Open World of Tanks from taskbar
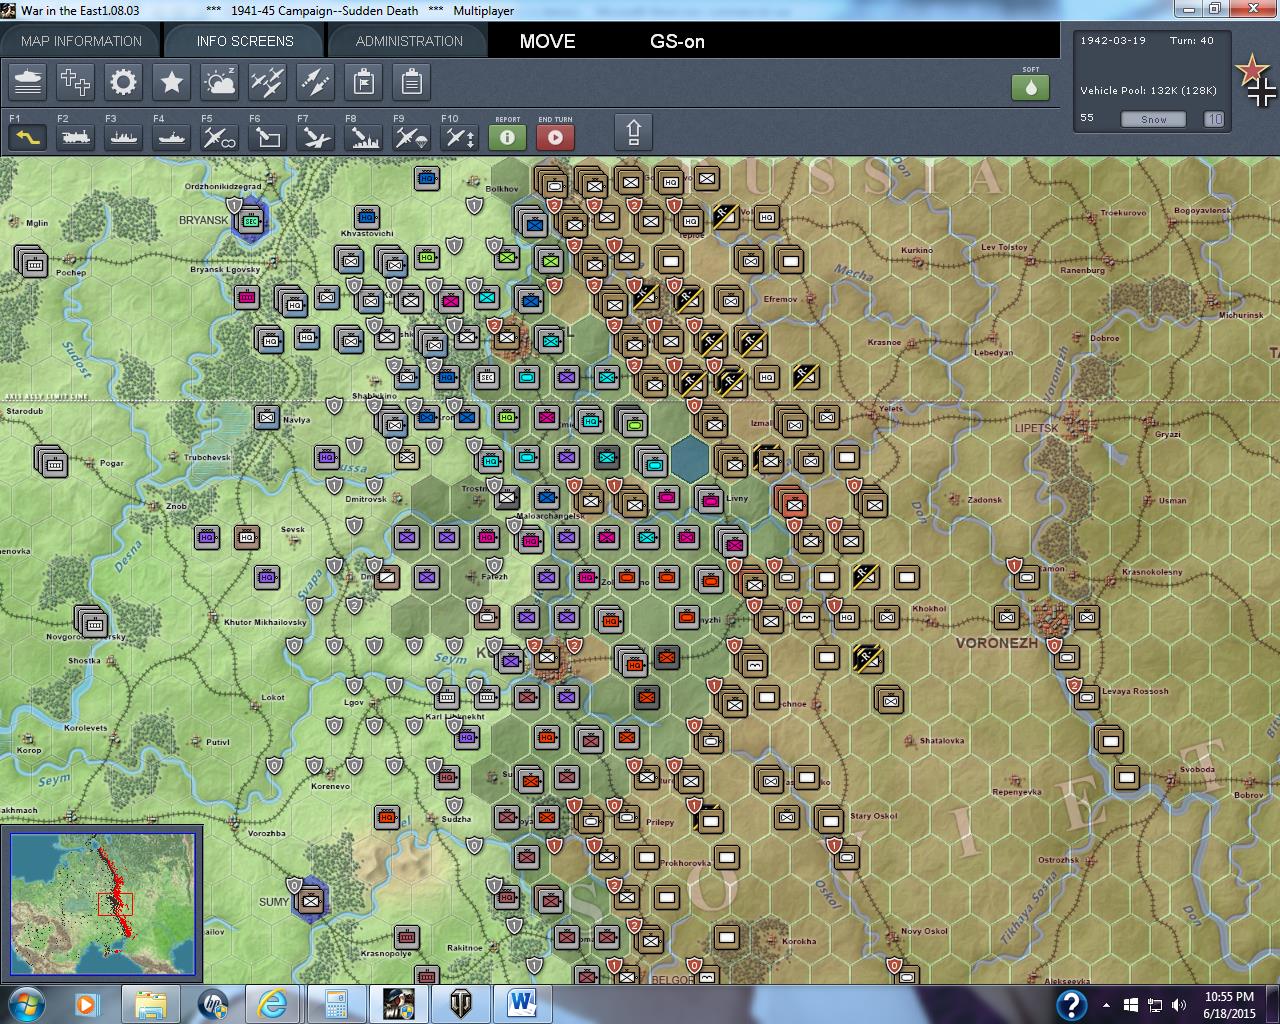1280x1024 pixels. pyautogui.click(x=461, y=1003)
